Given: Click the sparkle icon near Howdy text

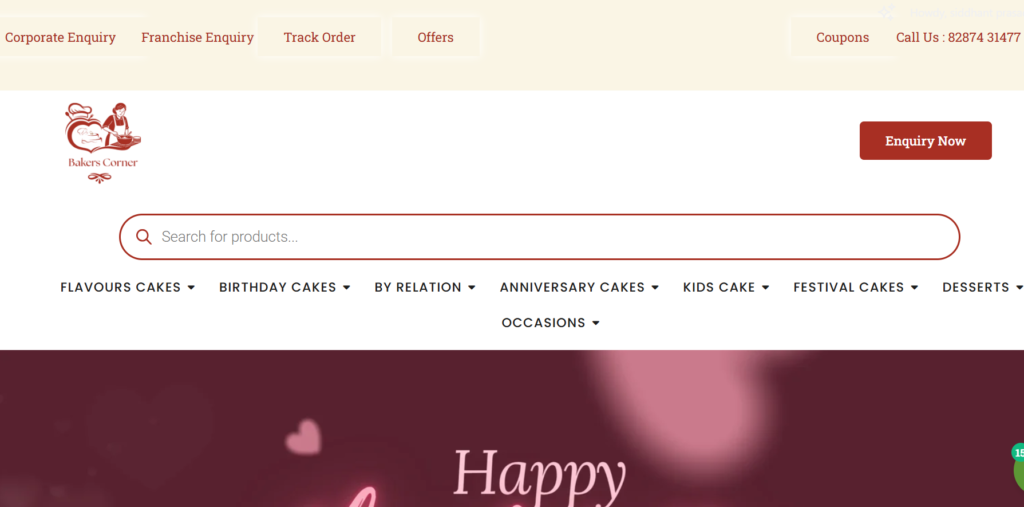Looking at the screenshot, I should pos(888,12).
